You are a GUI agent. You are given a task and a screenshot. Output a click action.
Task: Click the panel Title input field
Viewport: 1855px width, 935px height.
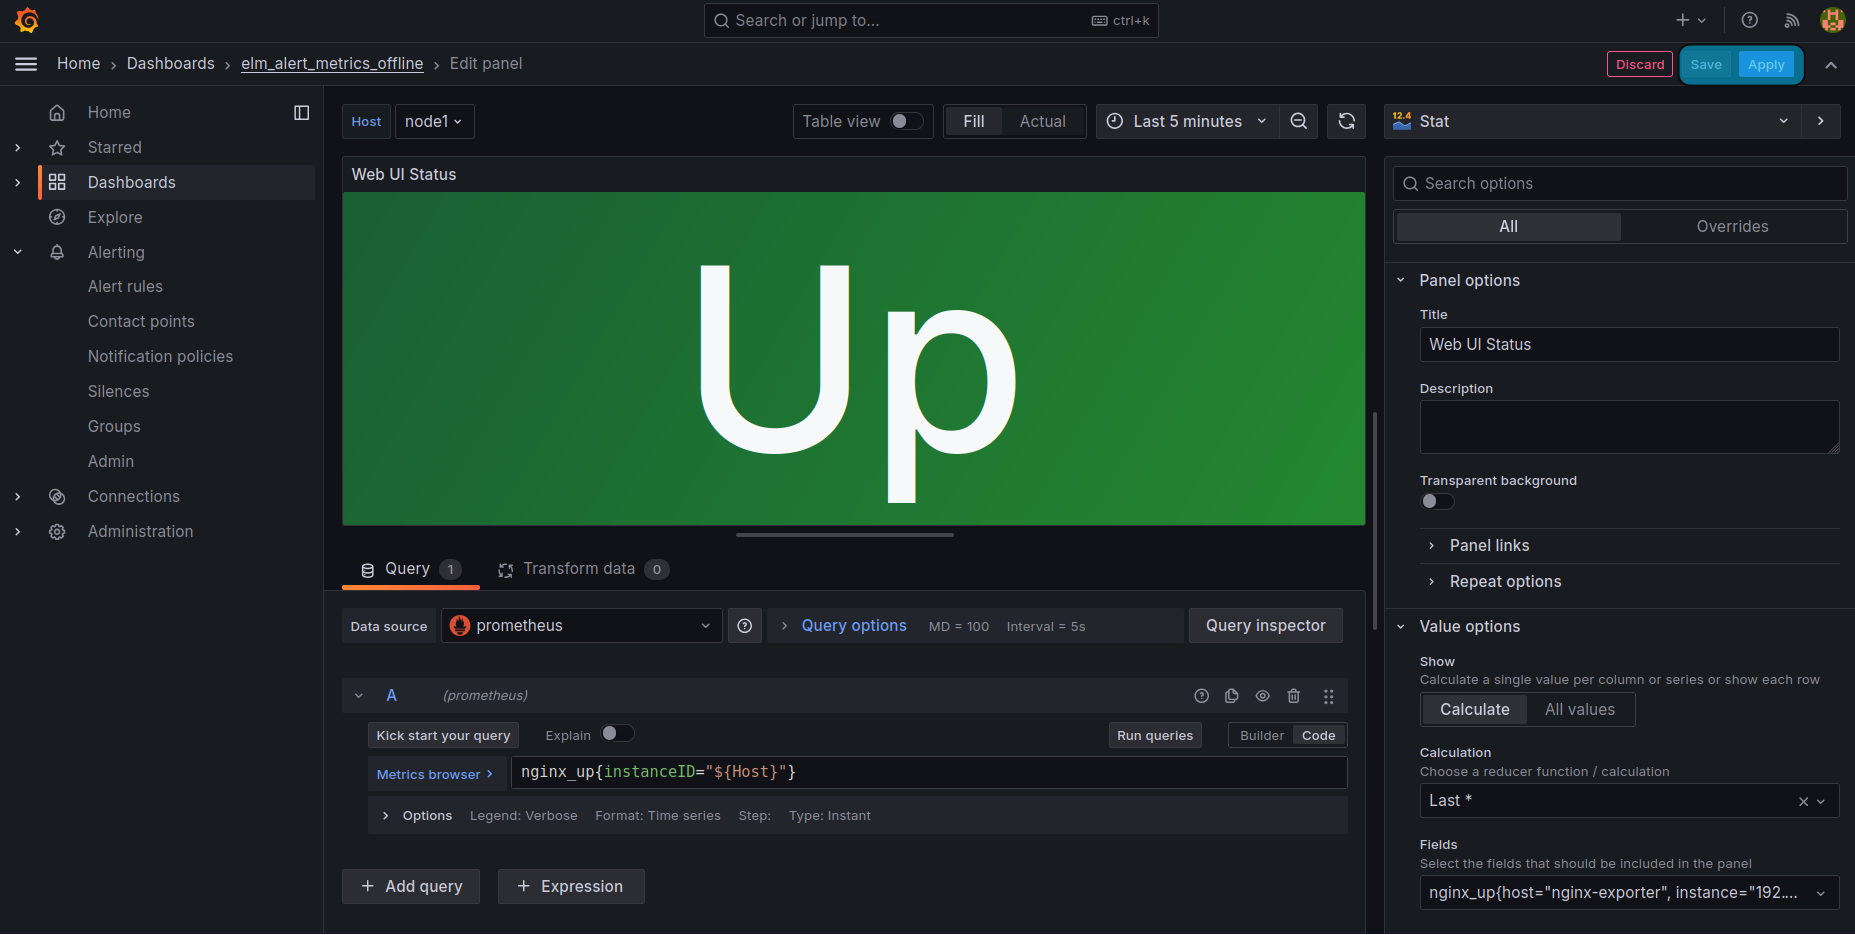[x=1628, y=345]
